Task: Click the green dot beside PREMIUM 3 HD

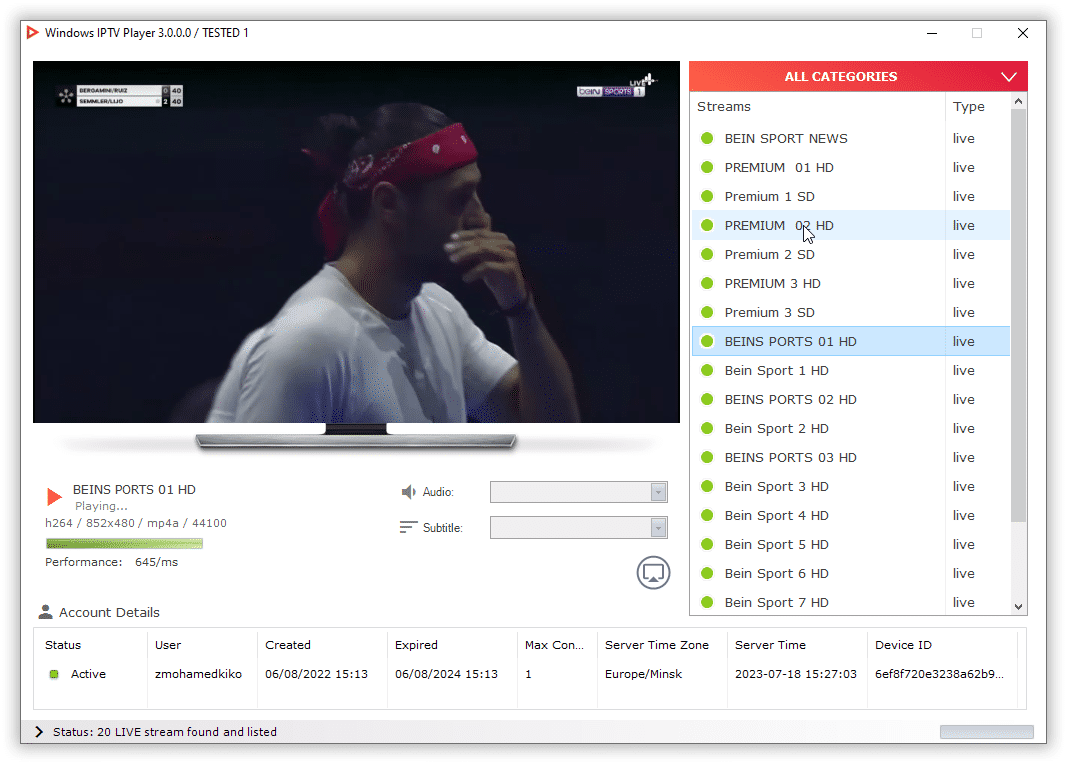Action: 707,283
